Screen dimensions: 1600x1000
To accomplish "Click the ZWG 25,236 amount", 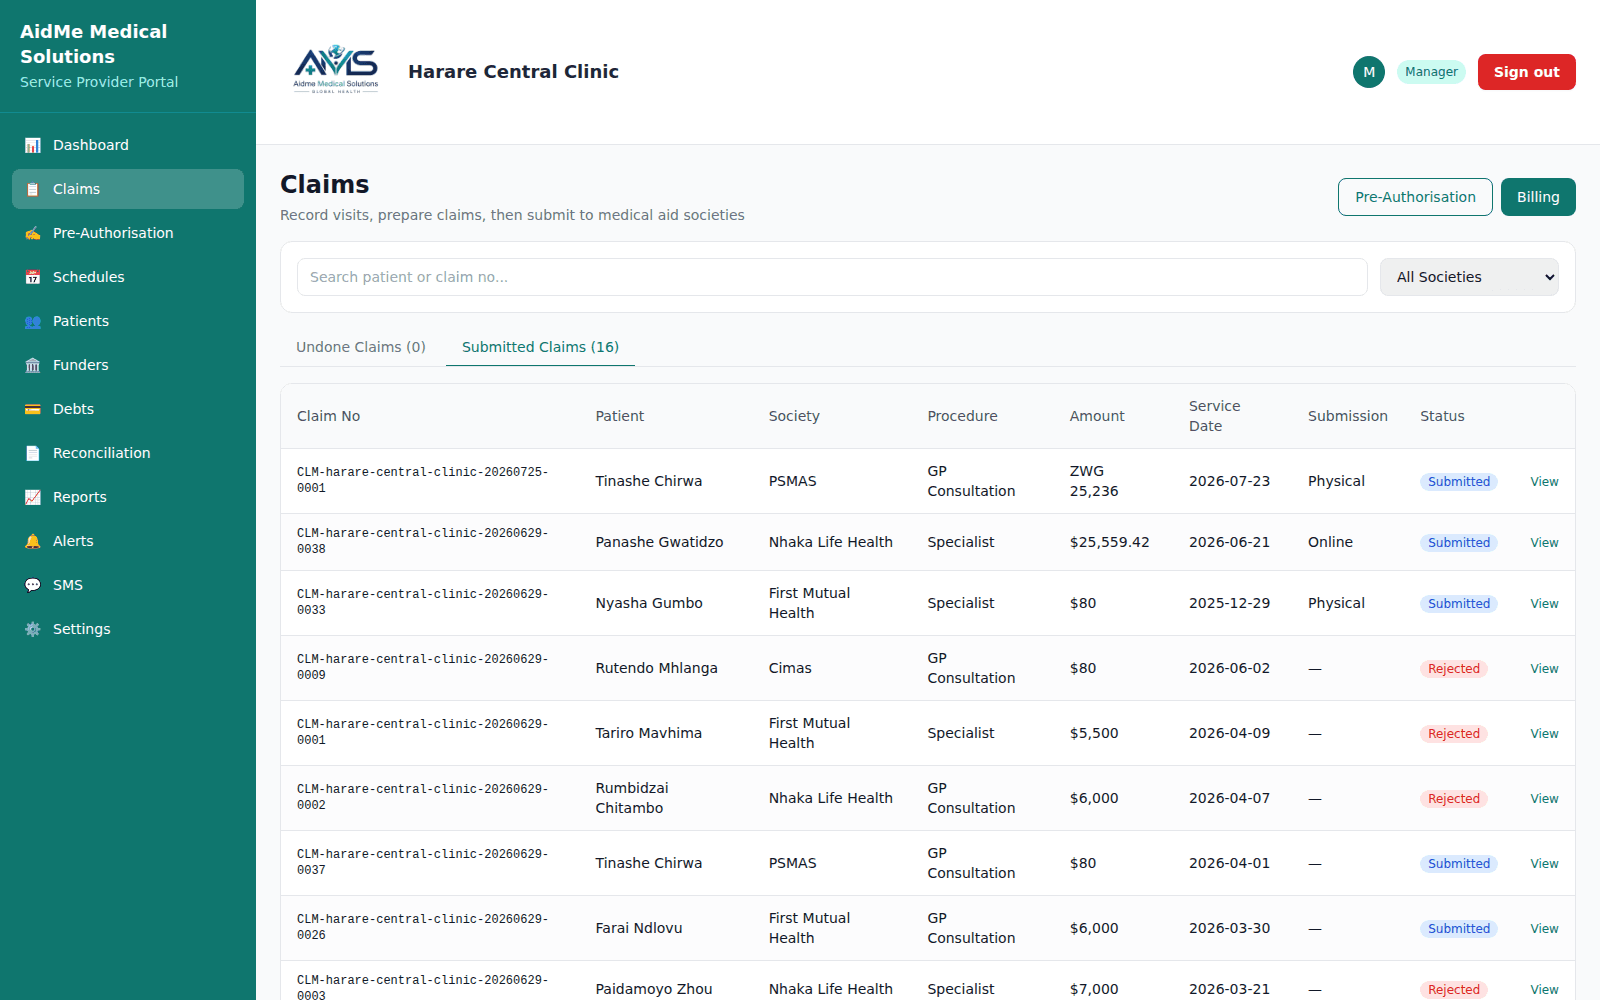I will click(1094, 481).
